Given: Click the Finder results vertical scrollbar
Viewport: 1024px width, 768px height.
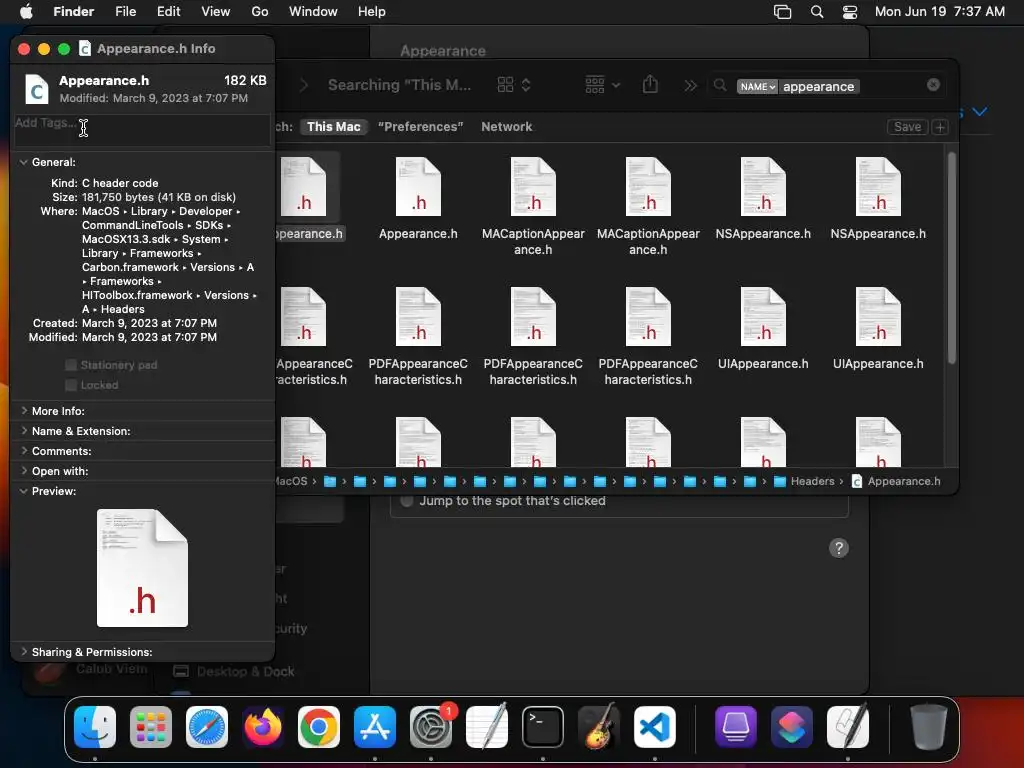Looking at the screenshot, I should 952,258.
